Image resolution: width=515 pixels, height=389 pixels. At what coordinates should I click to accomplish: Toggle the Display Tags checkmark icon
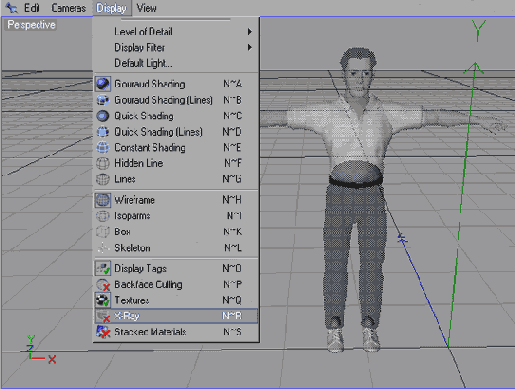103,268
